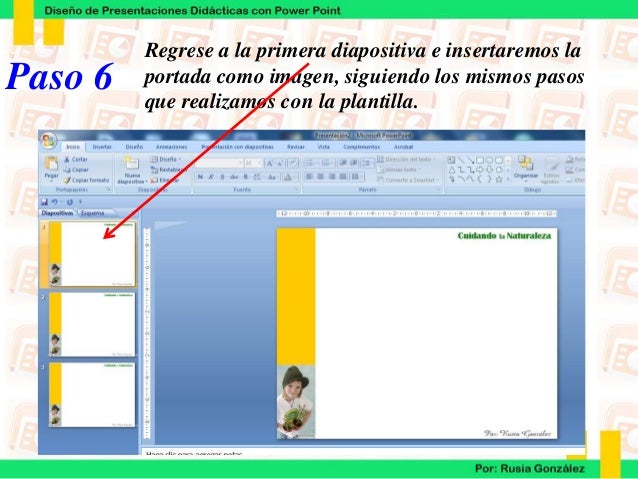Toggle strikethrough abc formatting
Image resolution: width=638 pixels, height=479 pixels.
click(234, 177)
